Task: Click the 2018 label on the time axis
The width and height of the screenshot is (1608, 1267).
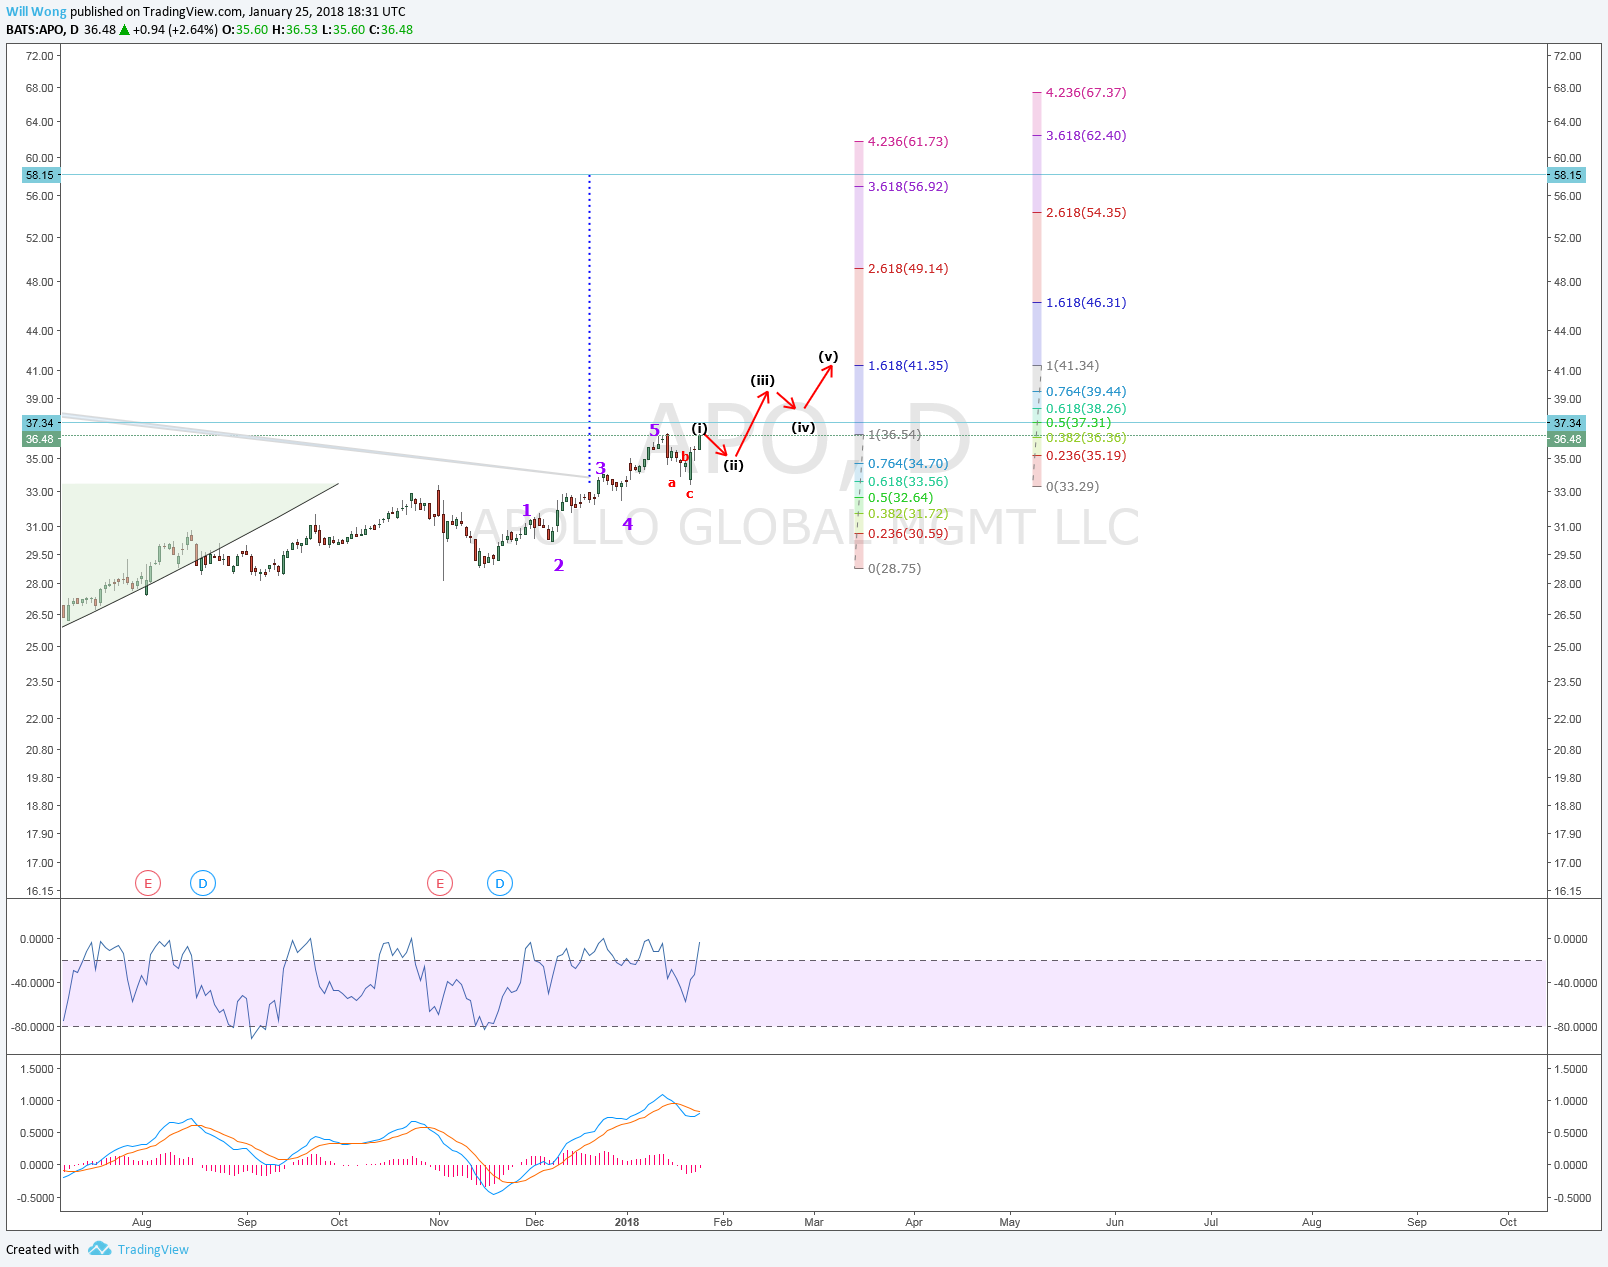Action: click(x=627, y=1222)
